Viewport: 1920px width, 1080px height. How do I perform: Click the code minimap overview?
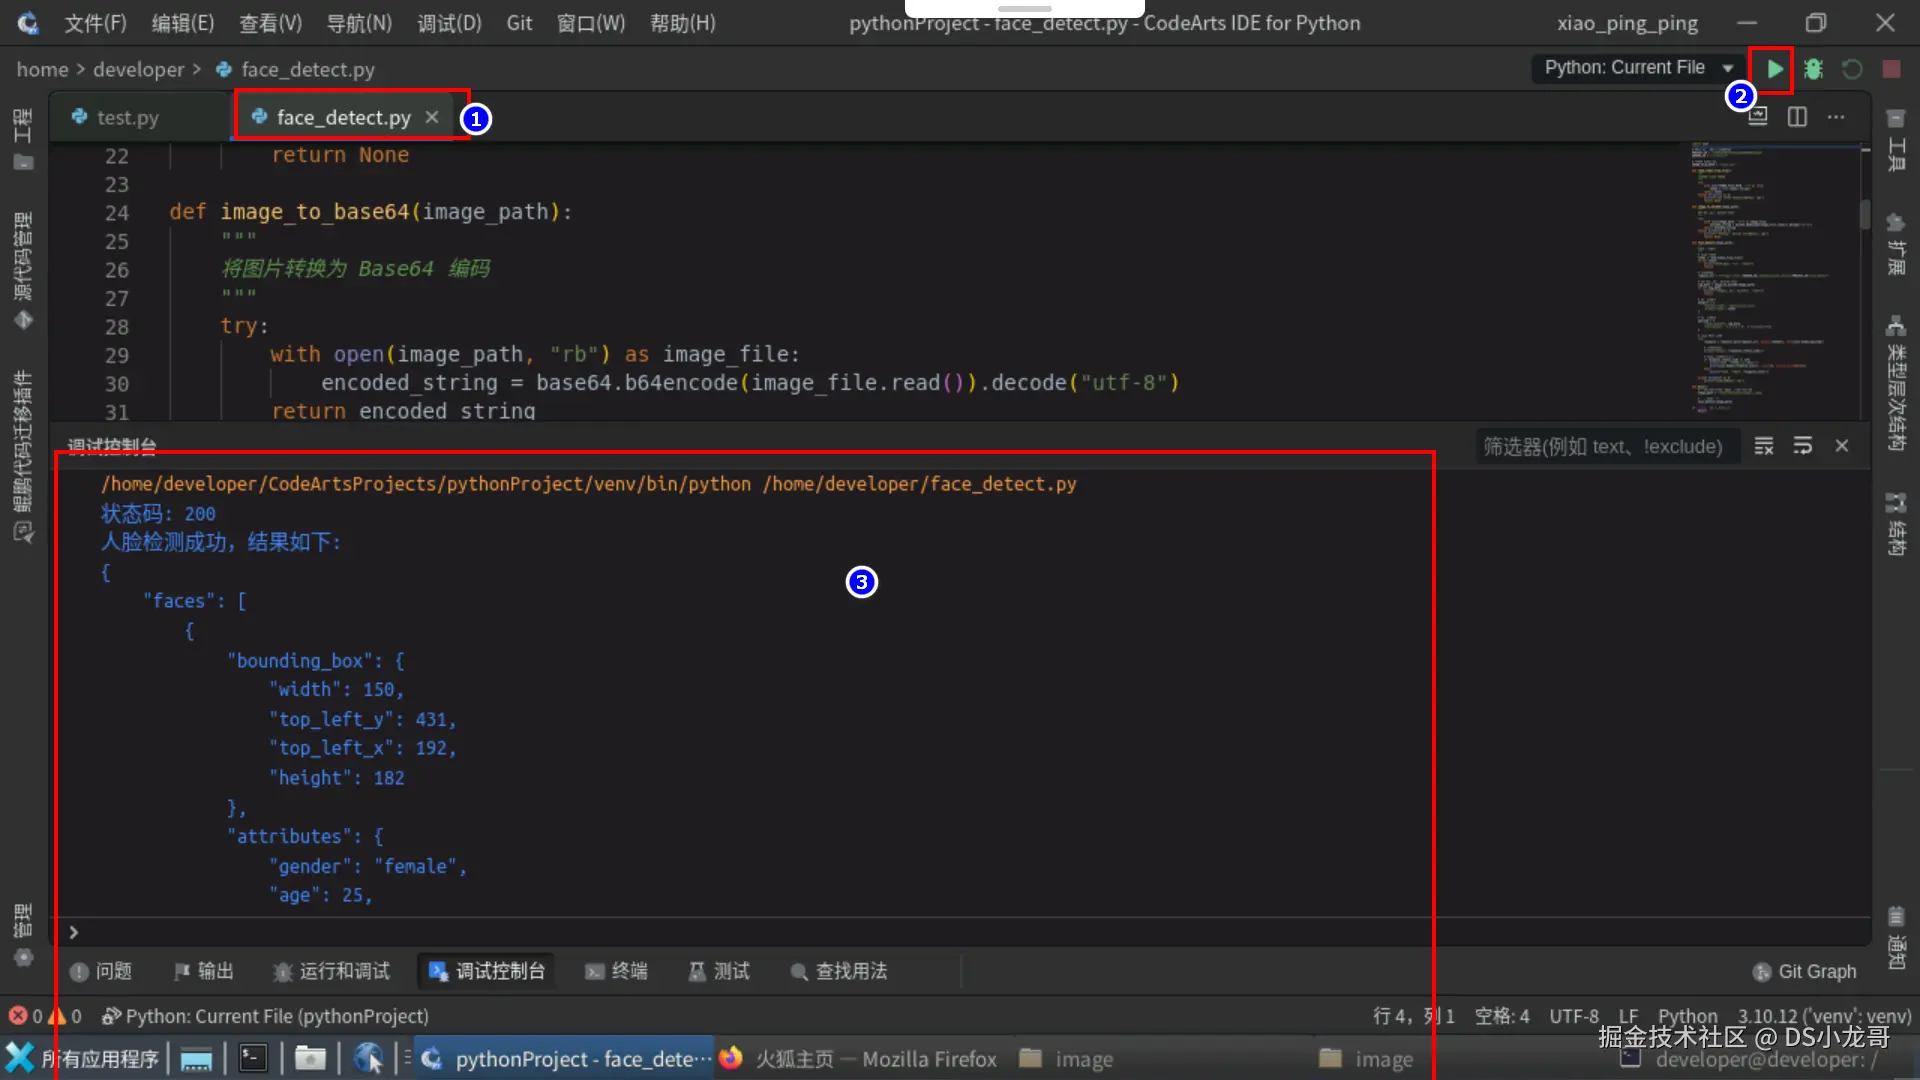click(x=1770, y=280)
